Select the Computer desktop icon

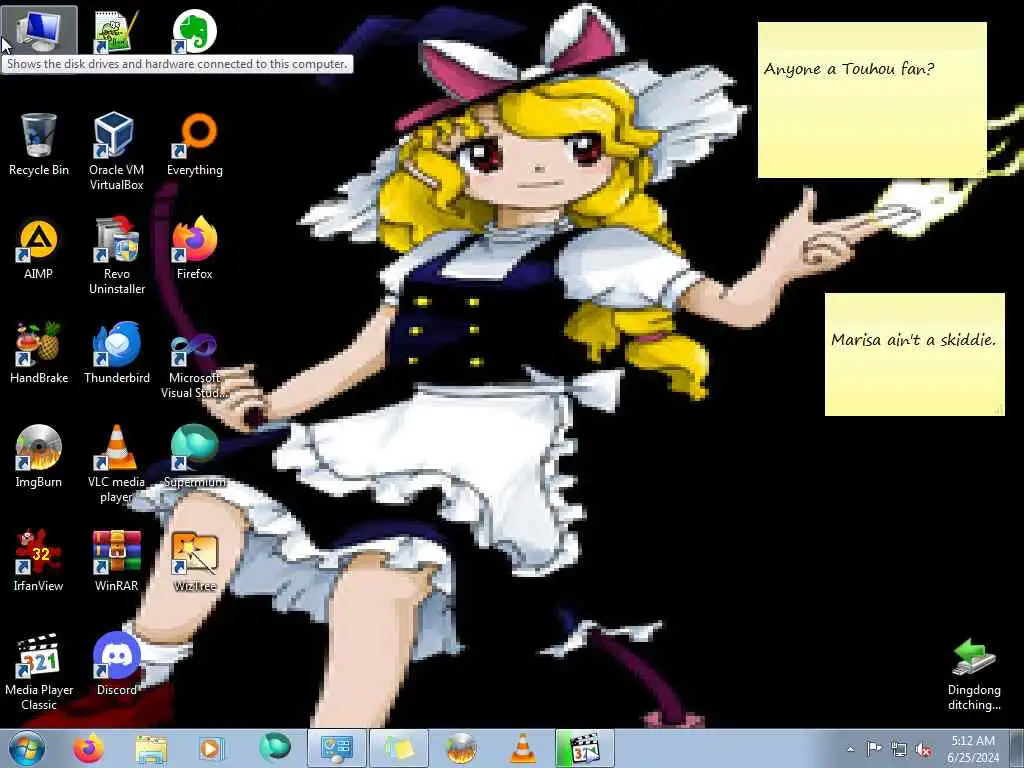coord(38,31)
